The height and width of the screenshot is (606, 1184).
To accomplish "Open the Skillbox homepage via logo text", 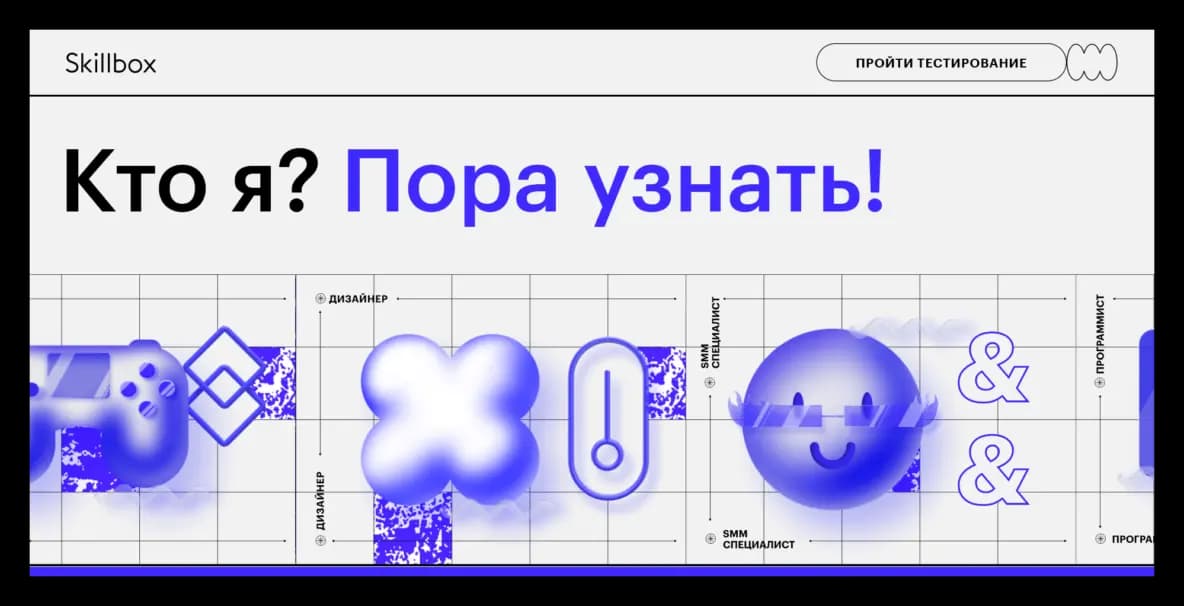I will tap(109, 63).
